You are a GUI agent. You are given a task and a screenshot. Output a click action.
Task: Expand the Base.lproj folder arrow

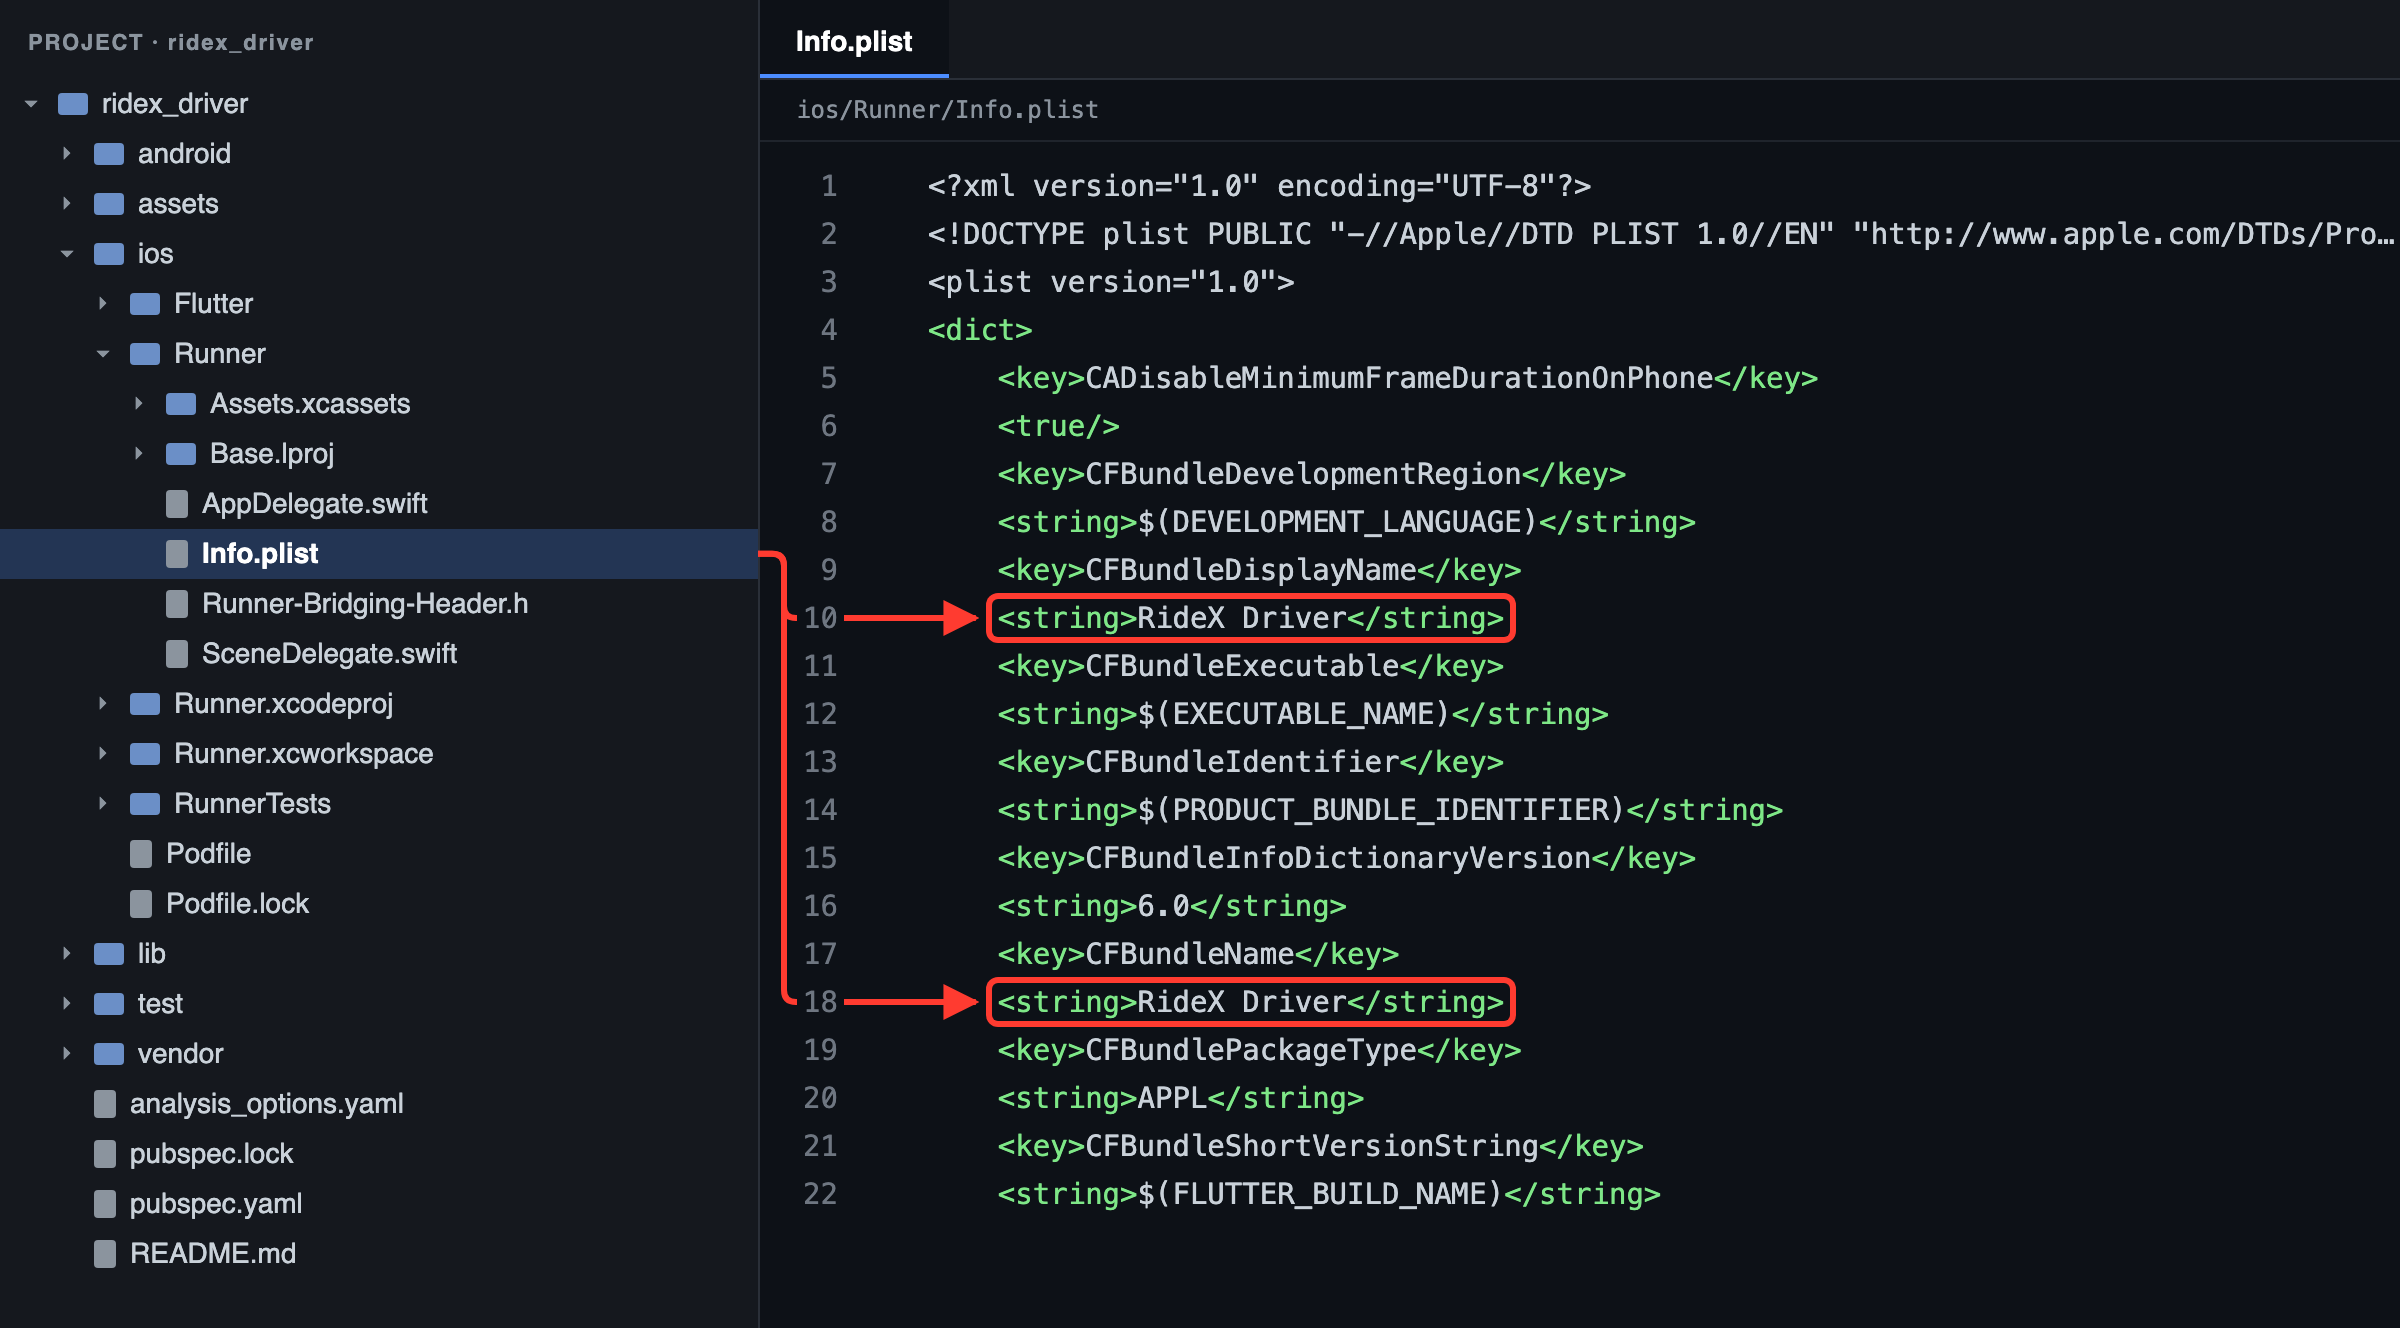[139, 454]
